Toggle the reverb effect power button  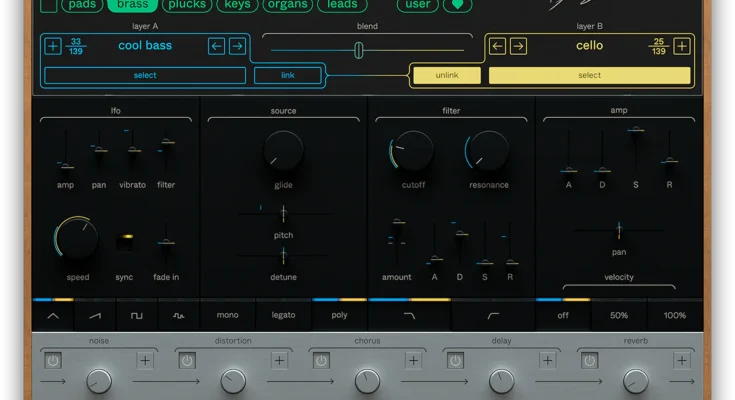[589, 360]
